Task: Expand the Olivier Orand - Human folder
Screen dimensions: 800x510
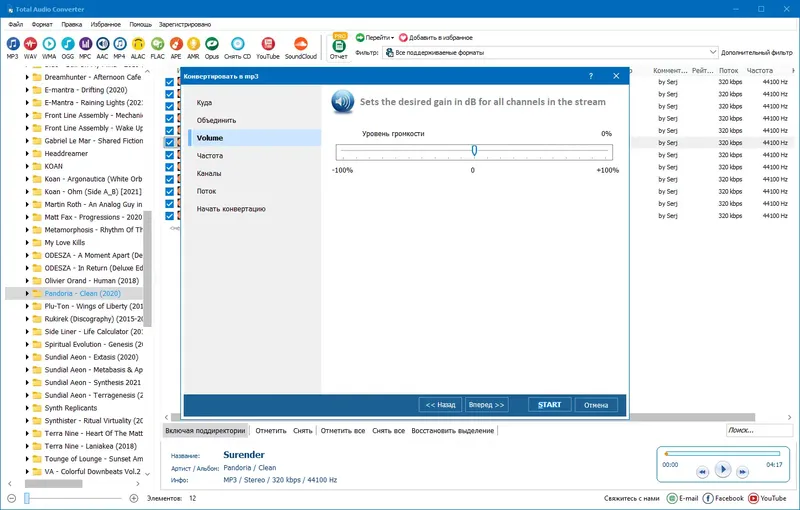Action: [27, 280]
